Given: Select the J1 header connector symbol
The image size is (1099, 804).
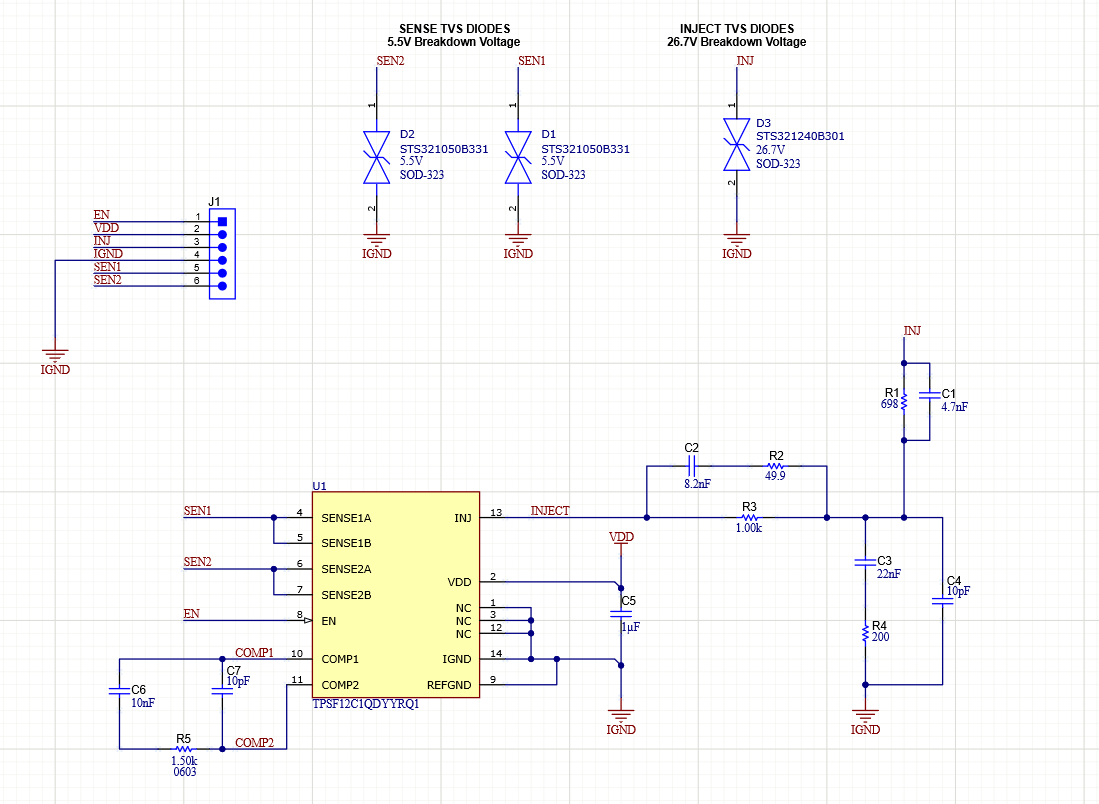Looking at the screenshot, I should click(222, 253).
